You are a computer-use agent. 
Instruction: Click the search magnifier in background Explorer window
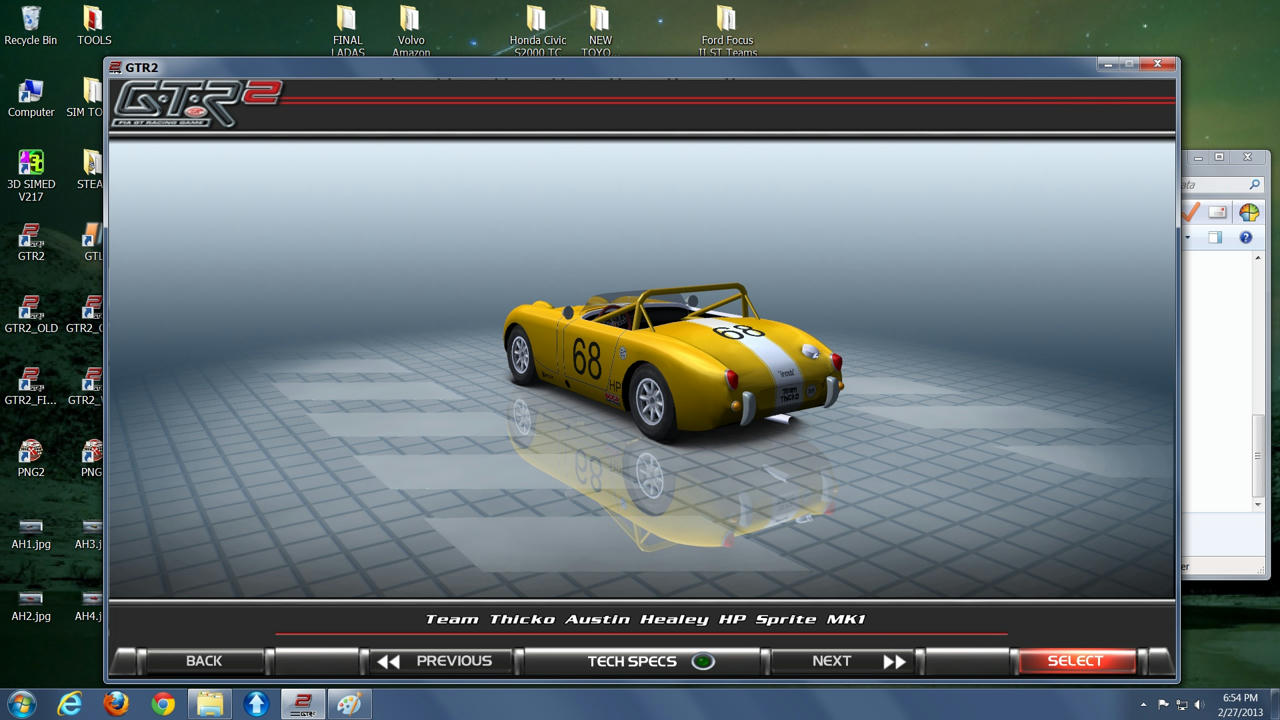point(1254,185)
